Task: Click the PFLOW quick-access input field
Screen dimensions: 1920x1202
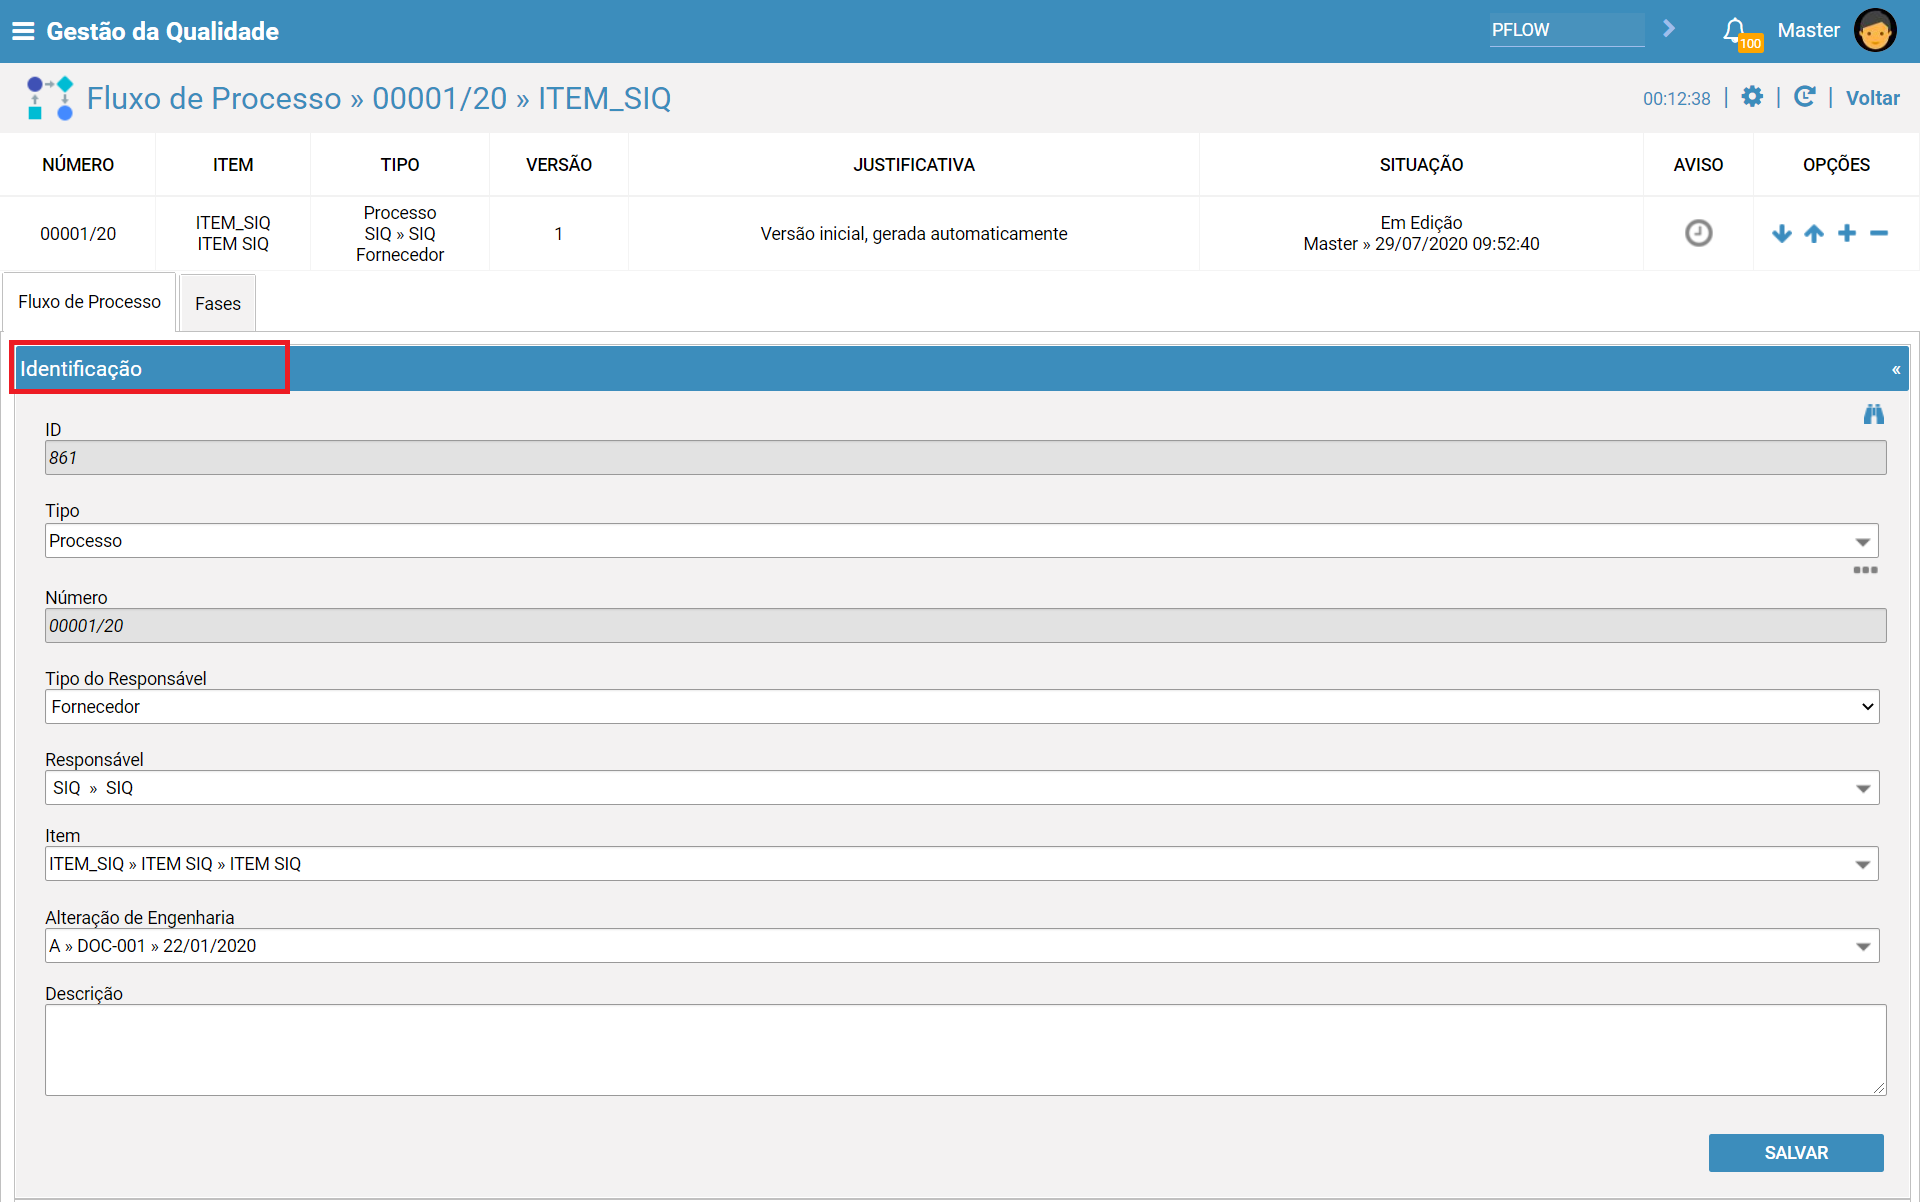Action: point(1566,30)
